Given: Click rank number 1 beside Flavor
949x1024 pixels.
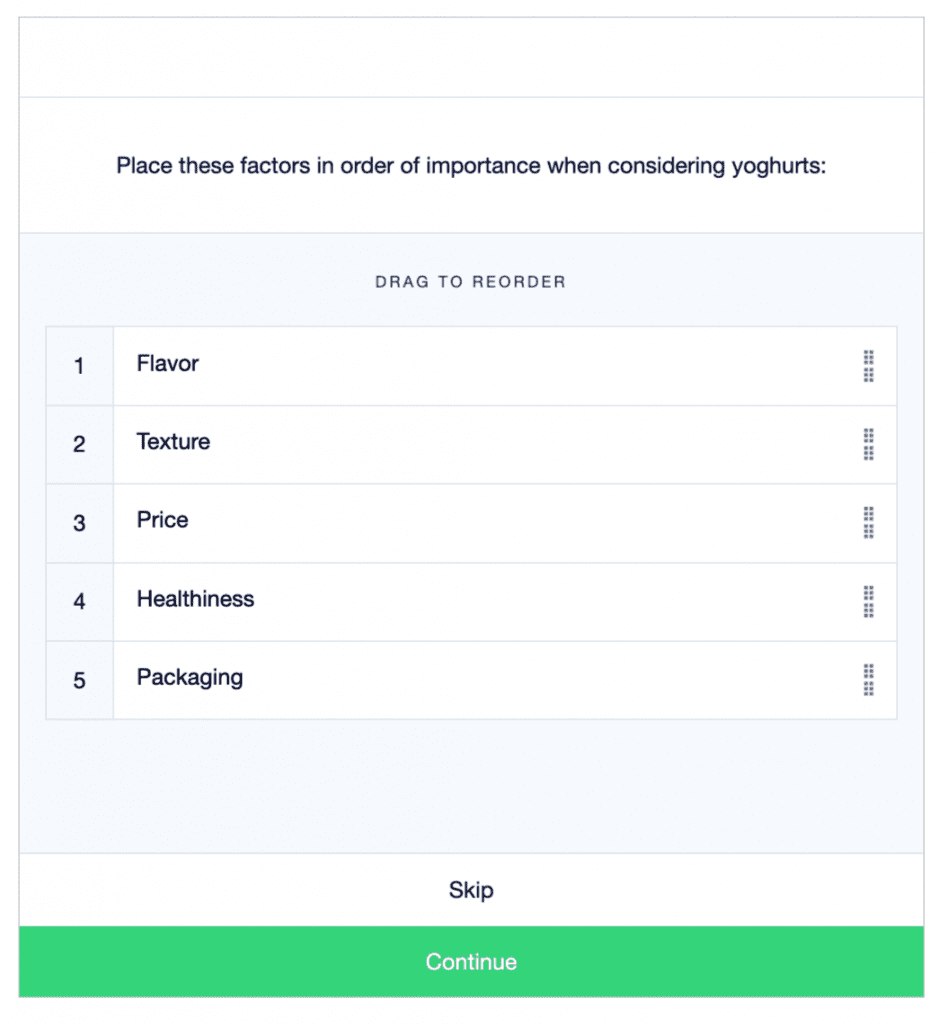Looking at the screenshot, I should 79,366.
